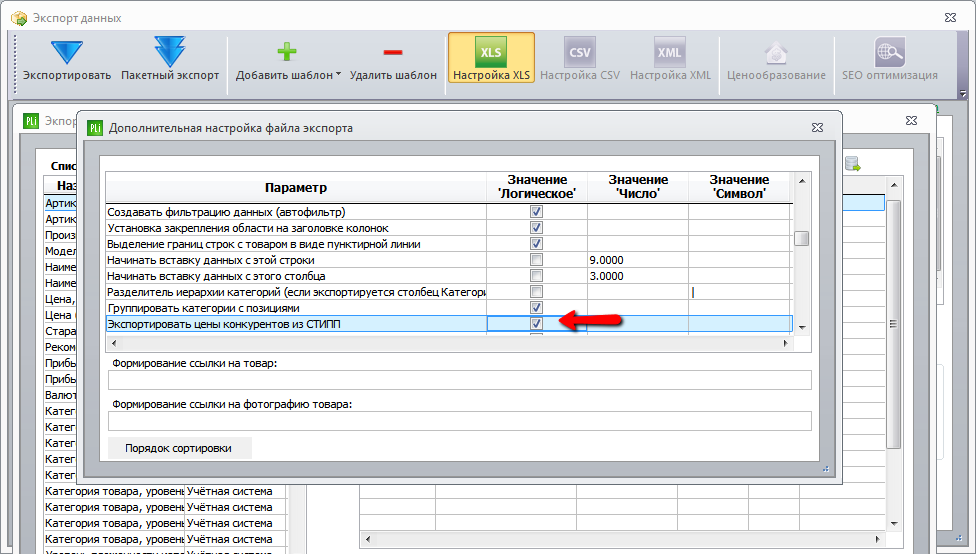Click the green plus Добавить шаблон icon
Image resolution: width=976 pixels, height=554 pixels.
point(286,52)
